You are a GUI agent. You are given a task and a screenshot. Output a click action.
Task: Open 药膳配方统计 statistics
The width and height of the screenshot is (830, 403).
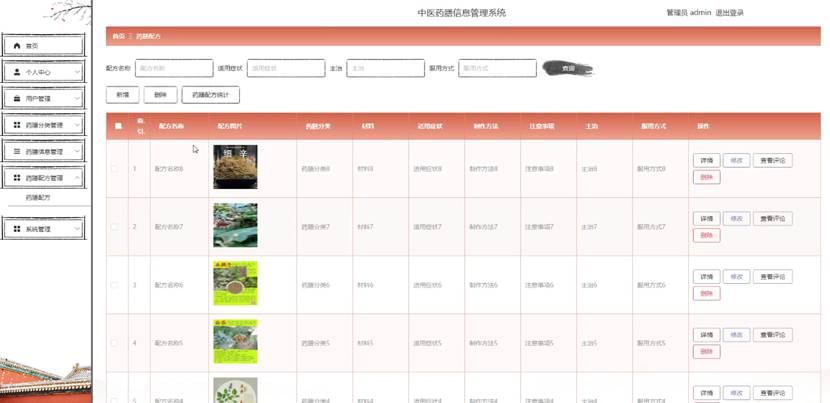[211, 95]
